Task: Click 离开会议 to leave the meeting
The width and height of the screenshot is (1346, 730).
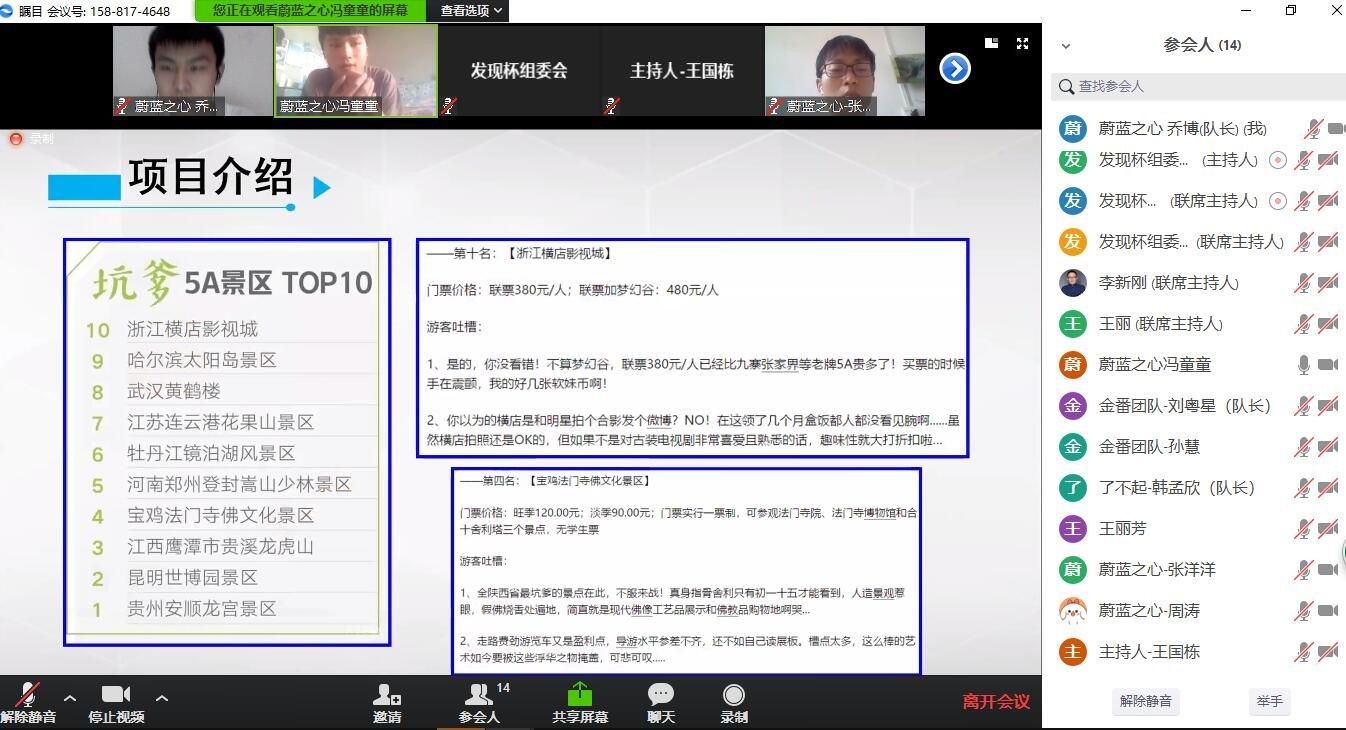Action: 996,702
